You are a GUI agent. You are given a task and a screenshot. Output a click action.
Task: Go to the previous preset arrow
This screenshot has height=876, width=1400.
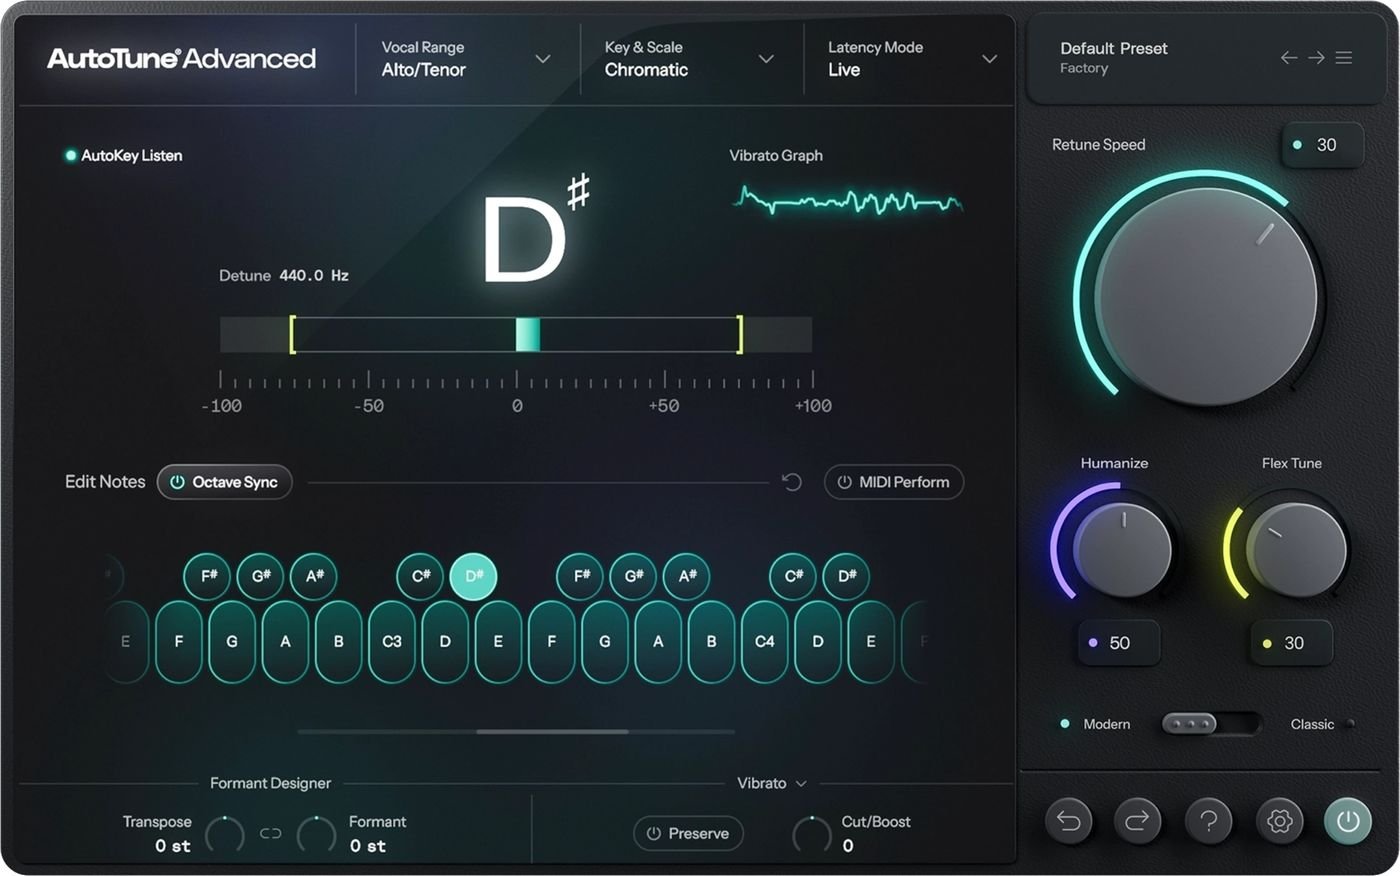[x=1289, y=58]
